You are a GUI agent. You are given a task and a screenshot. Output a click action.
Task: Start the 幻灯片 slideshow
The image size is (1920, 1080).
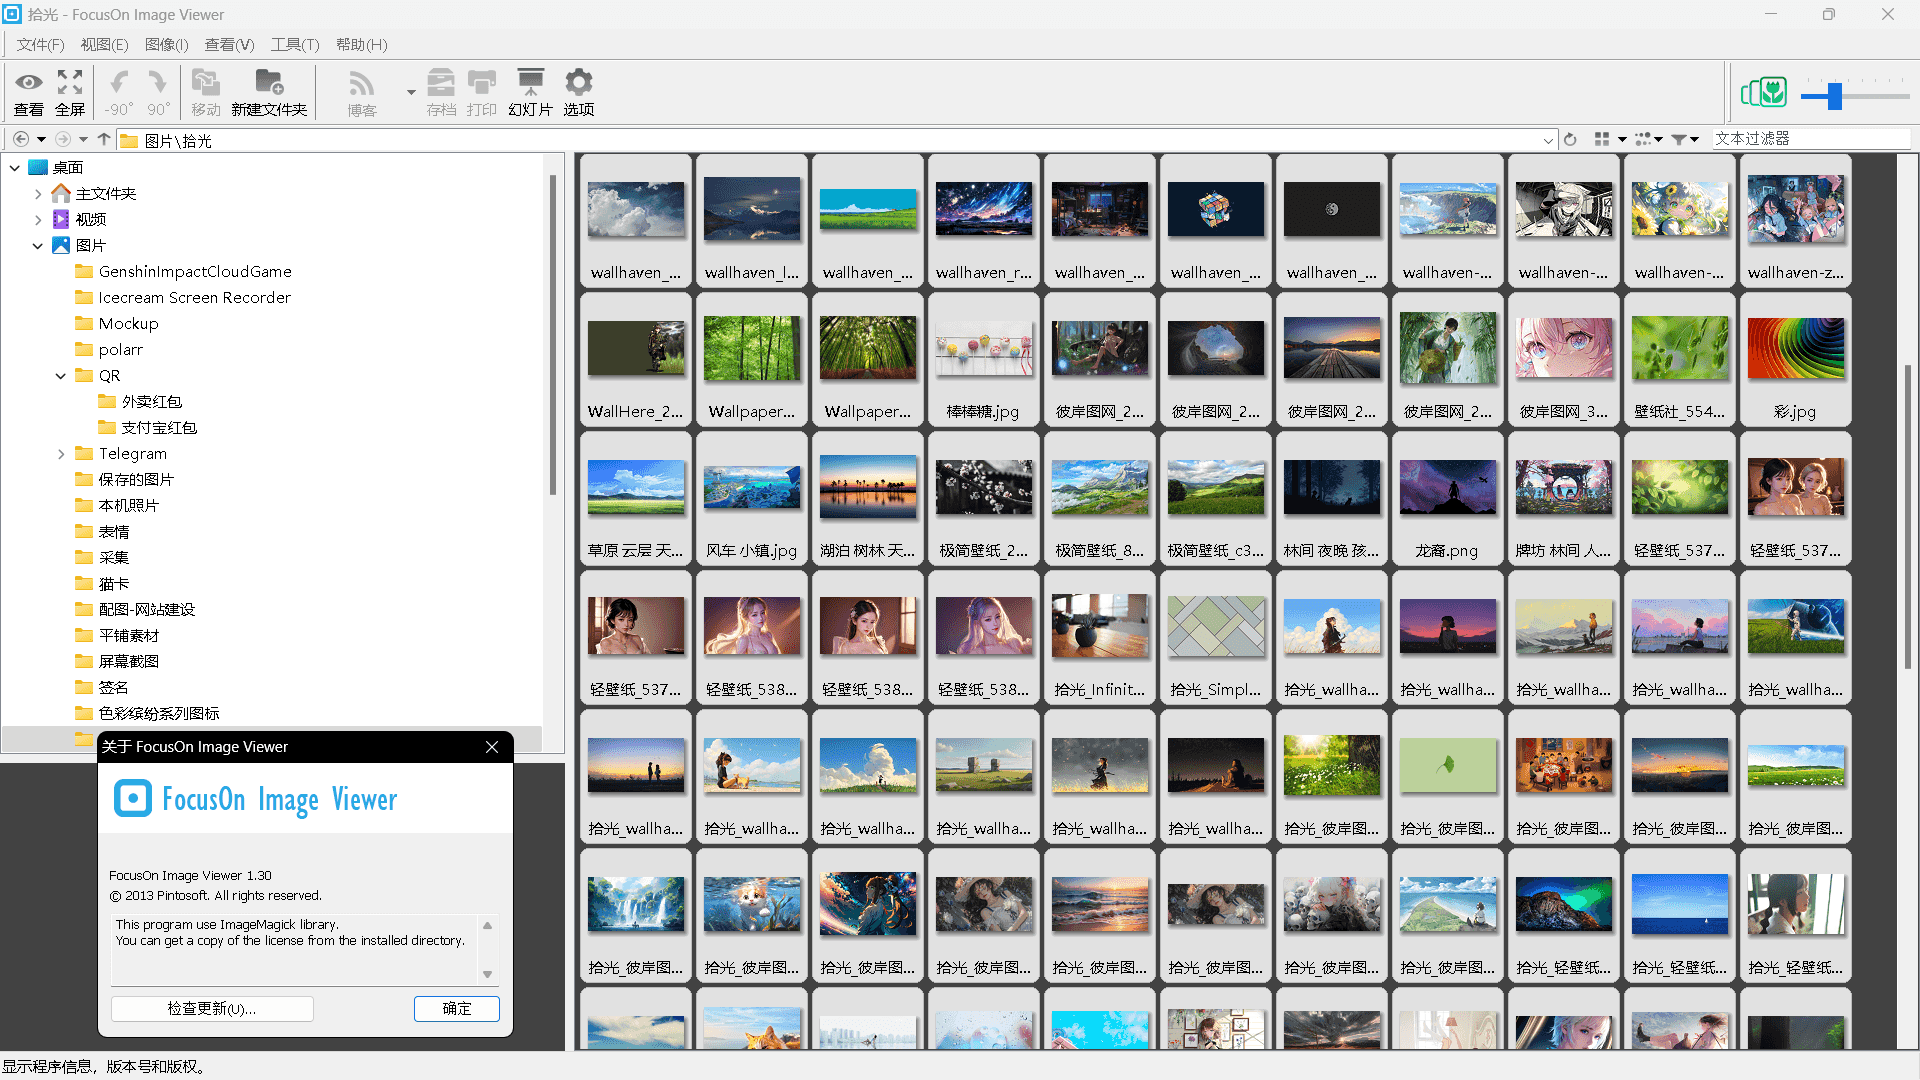point(530,93)
